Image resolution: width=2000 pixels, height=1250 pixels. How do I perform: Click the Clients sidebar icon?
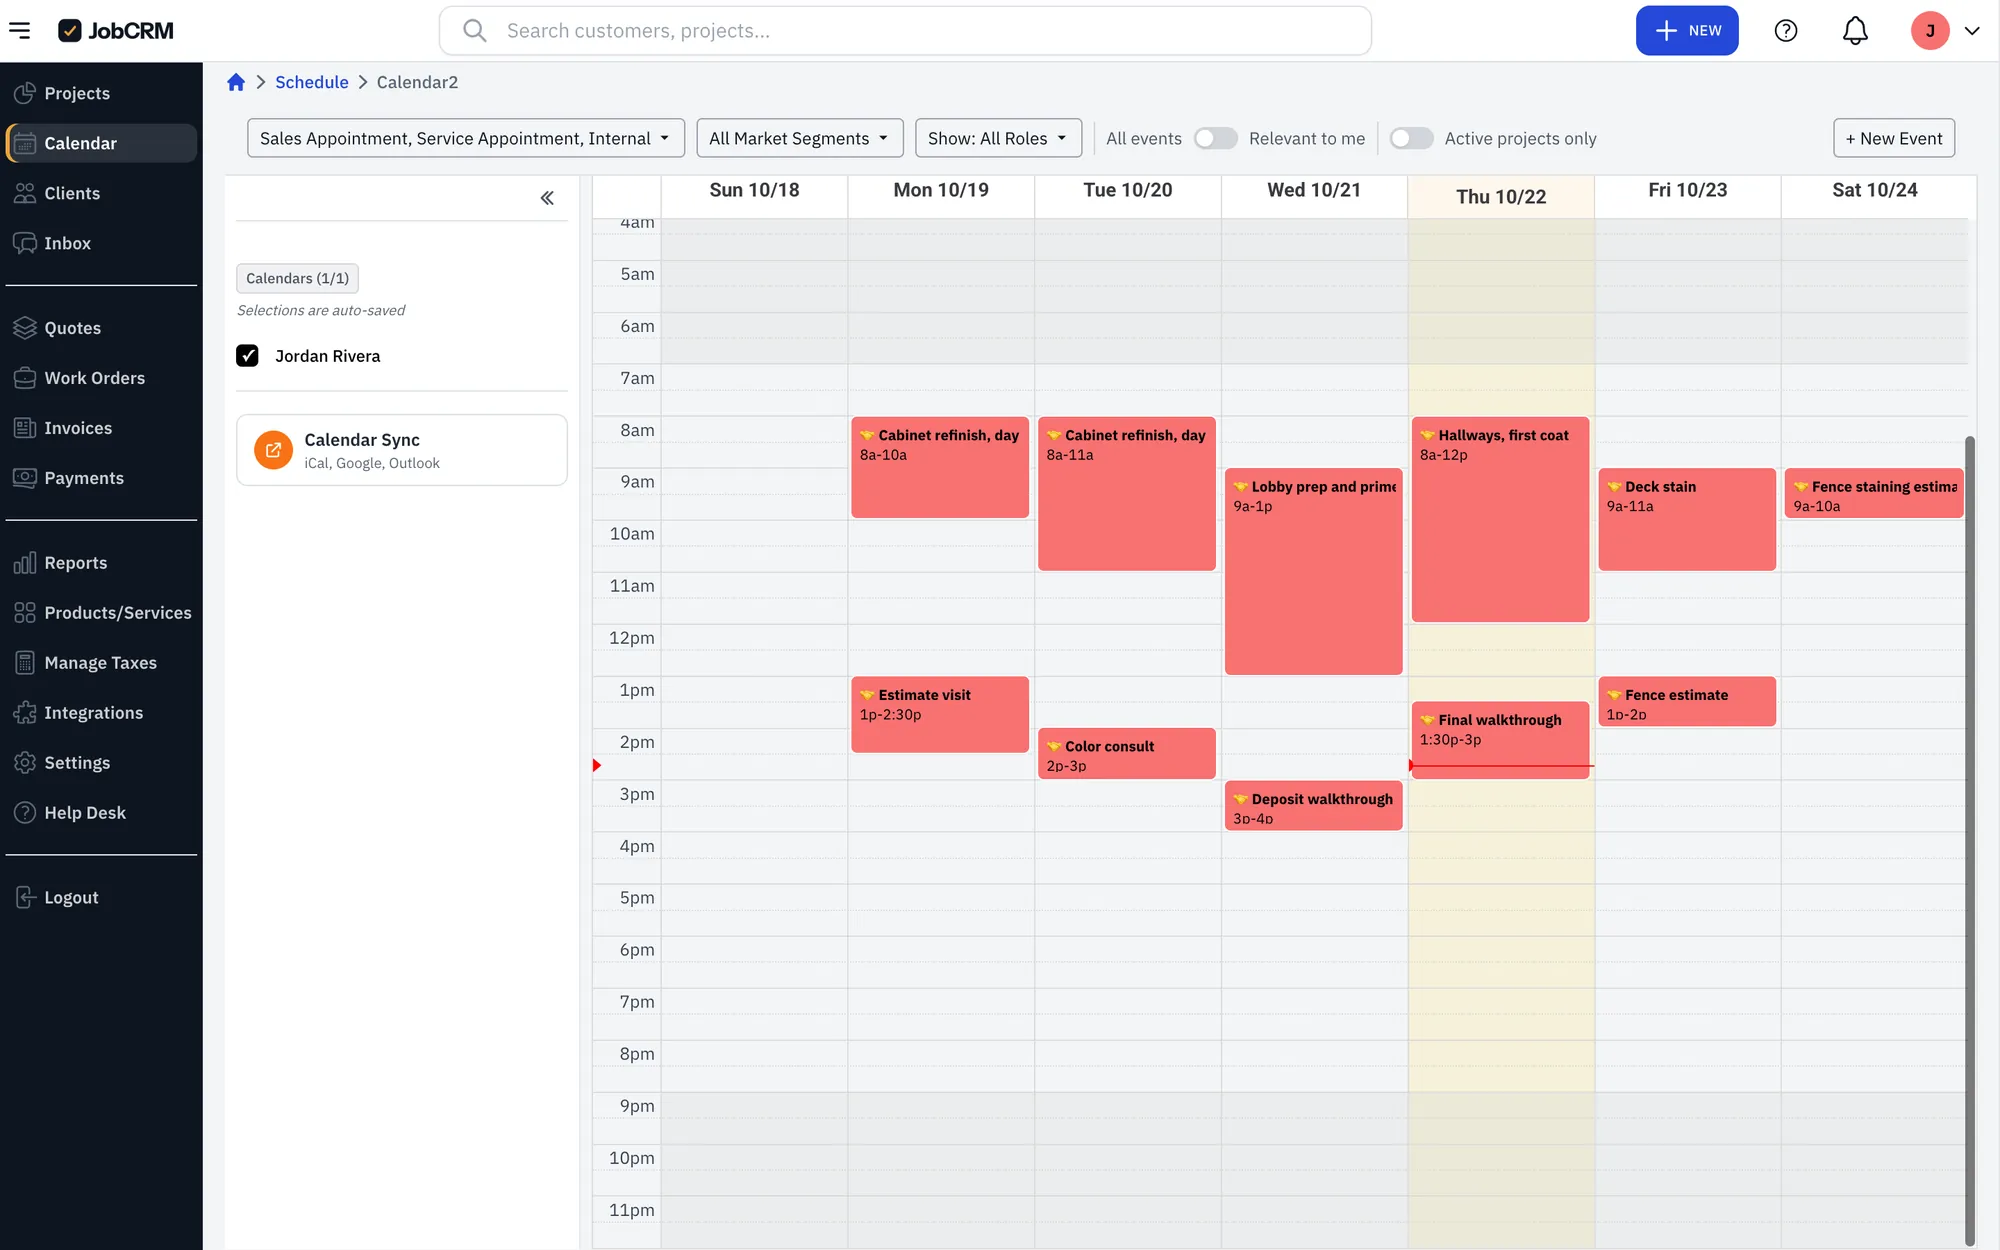click(x=25, y=193)
